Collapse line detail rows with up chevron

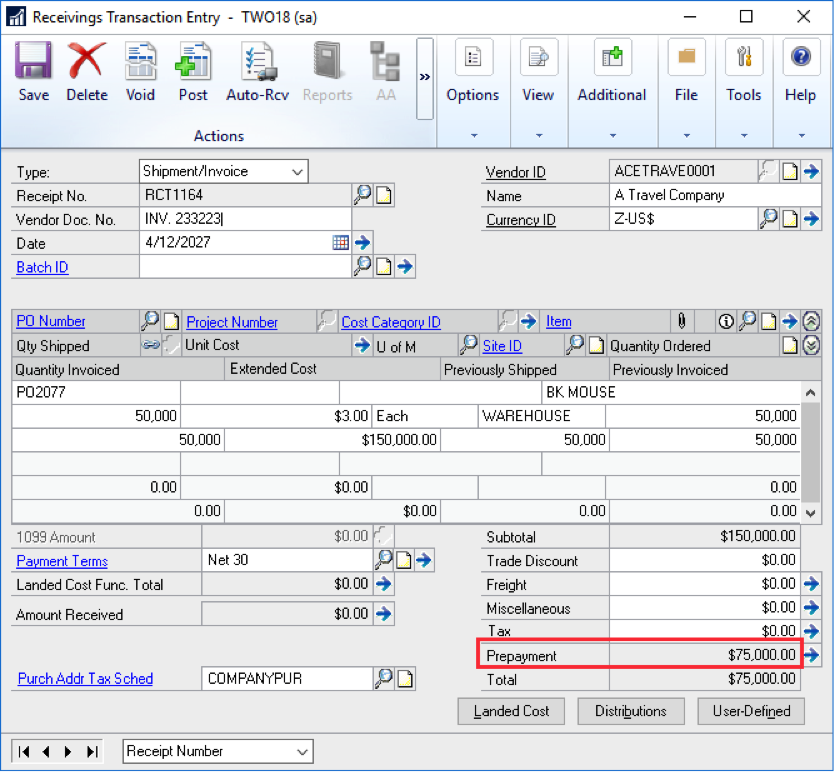(811, 321)
